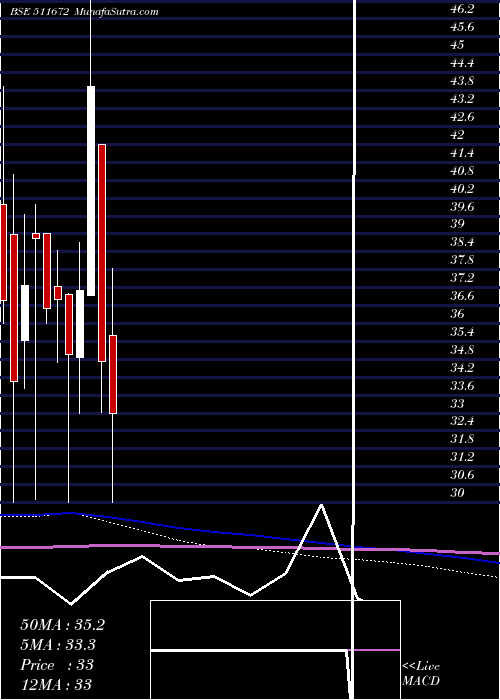Image resolution: width=500 pixels, height=700 pixels.
Task: Click the tallest white candlestick body
Action: 91,191
